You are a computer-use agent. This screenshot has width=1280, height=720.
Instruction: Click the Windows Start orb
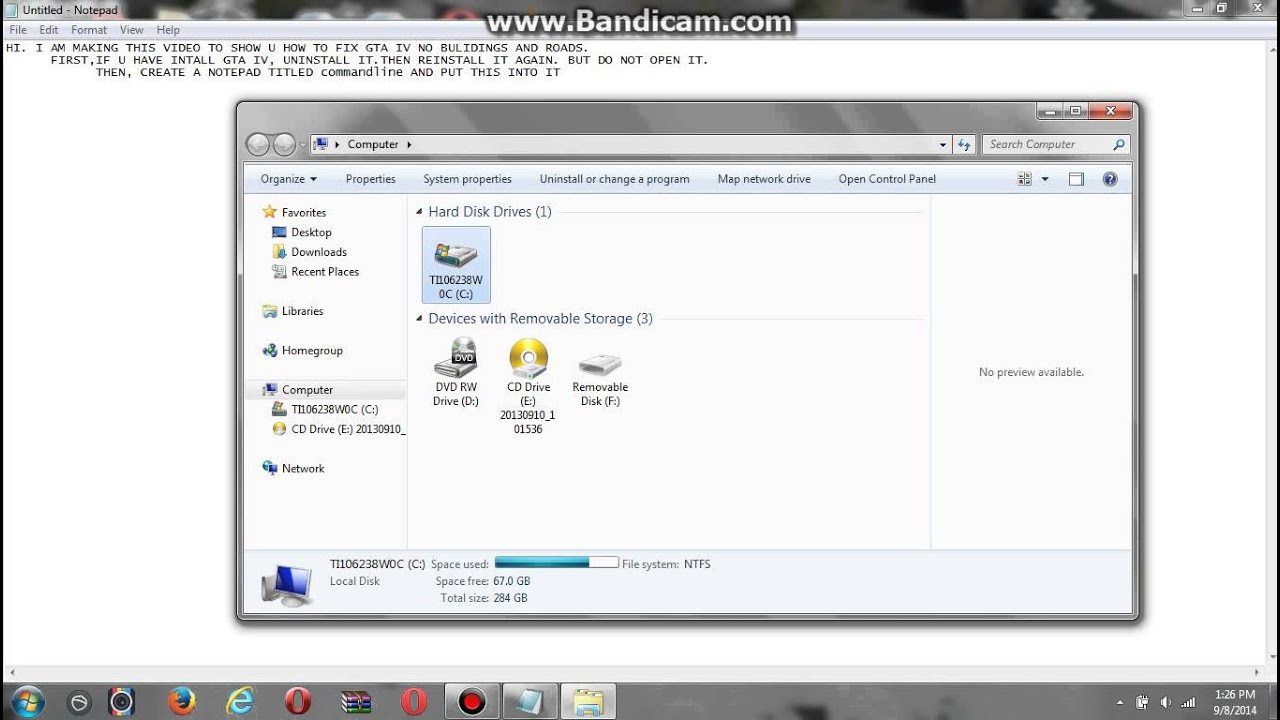(27, 701)
